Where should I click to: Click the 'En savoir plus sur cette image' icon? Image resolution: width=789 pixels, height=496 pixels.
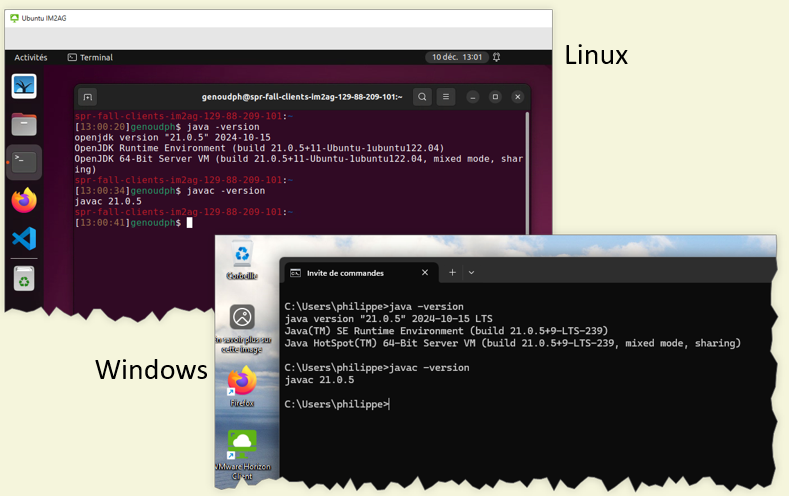[x=241, y=320]
